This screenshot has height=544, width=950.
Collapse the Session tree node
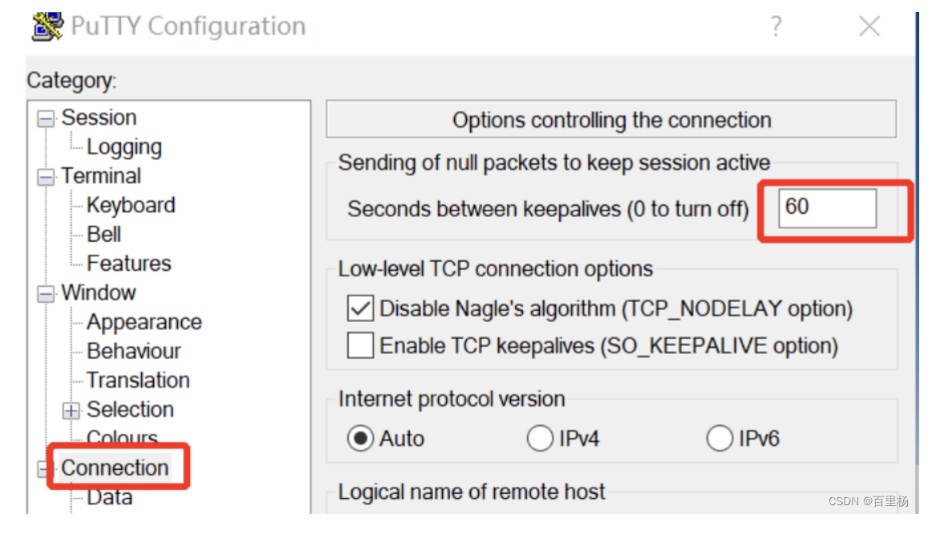coord(46,118)
